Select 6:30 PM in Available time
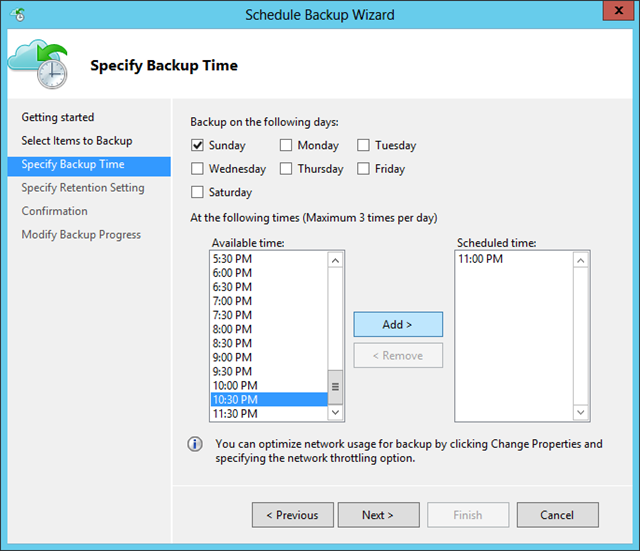Screen dimensions: 640x551 coord(269,287)
